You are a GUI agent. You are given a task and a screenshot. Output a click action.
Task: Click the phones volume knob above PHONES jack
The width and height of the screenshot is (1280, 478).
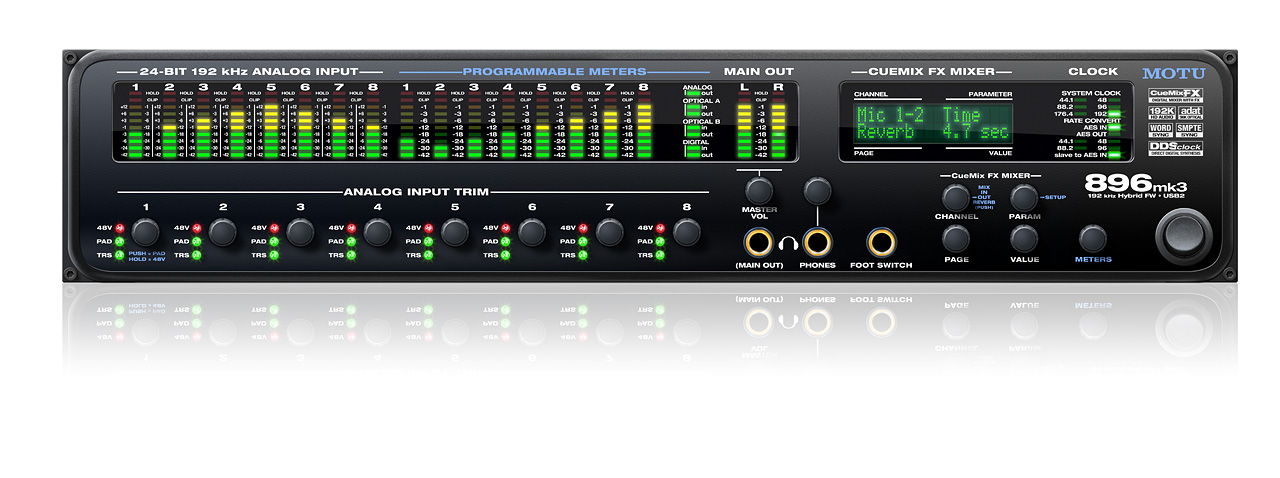tap(818, 190)
